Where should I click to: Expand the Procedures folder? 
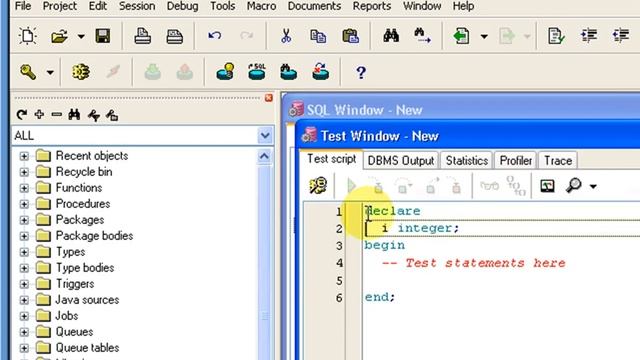(24, 204)
